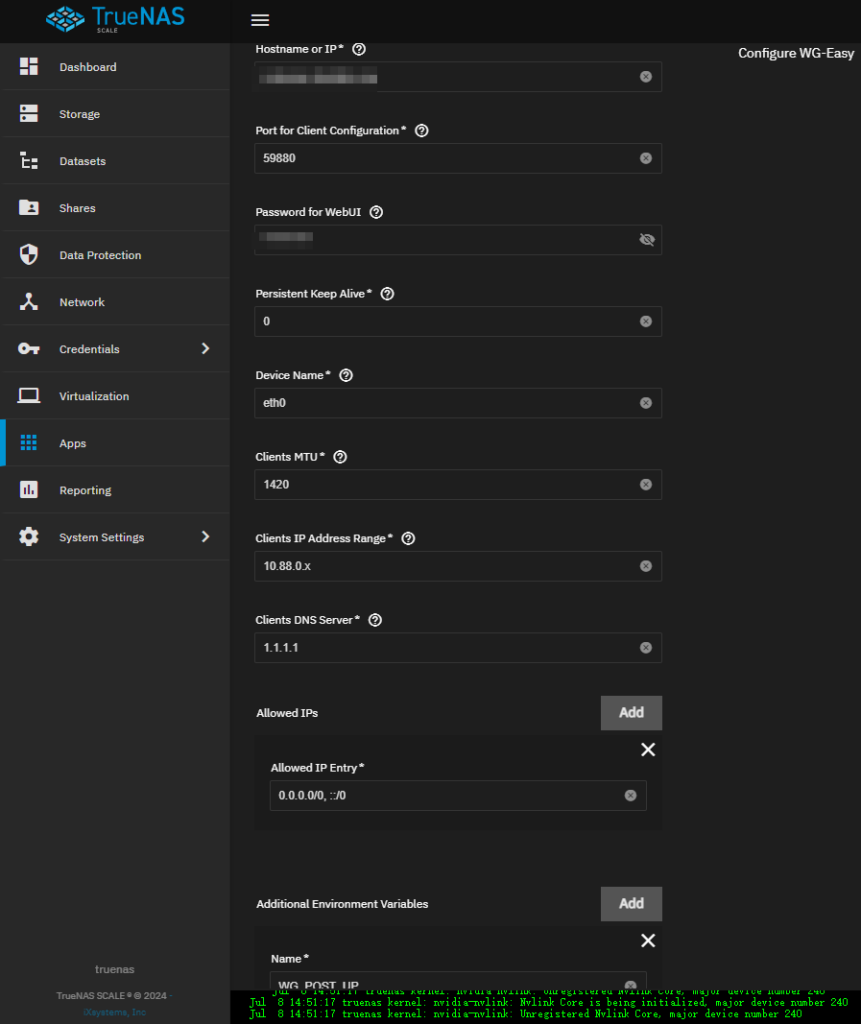Click the Datasets tree icon
861x1024 pixels.
point(29,160)
